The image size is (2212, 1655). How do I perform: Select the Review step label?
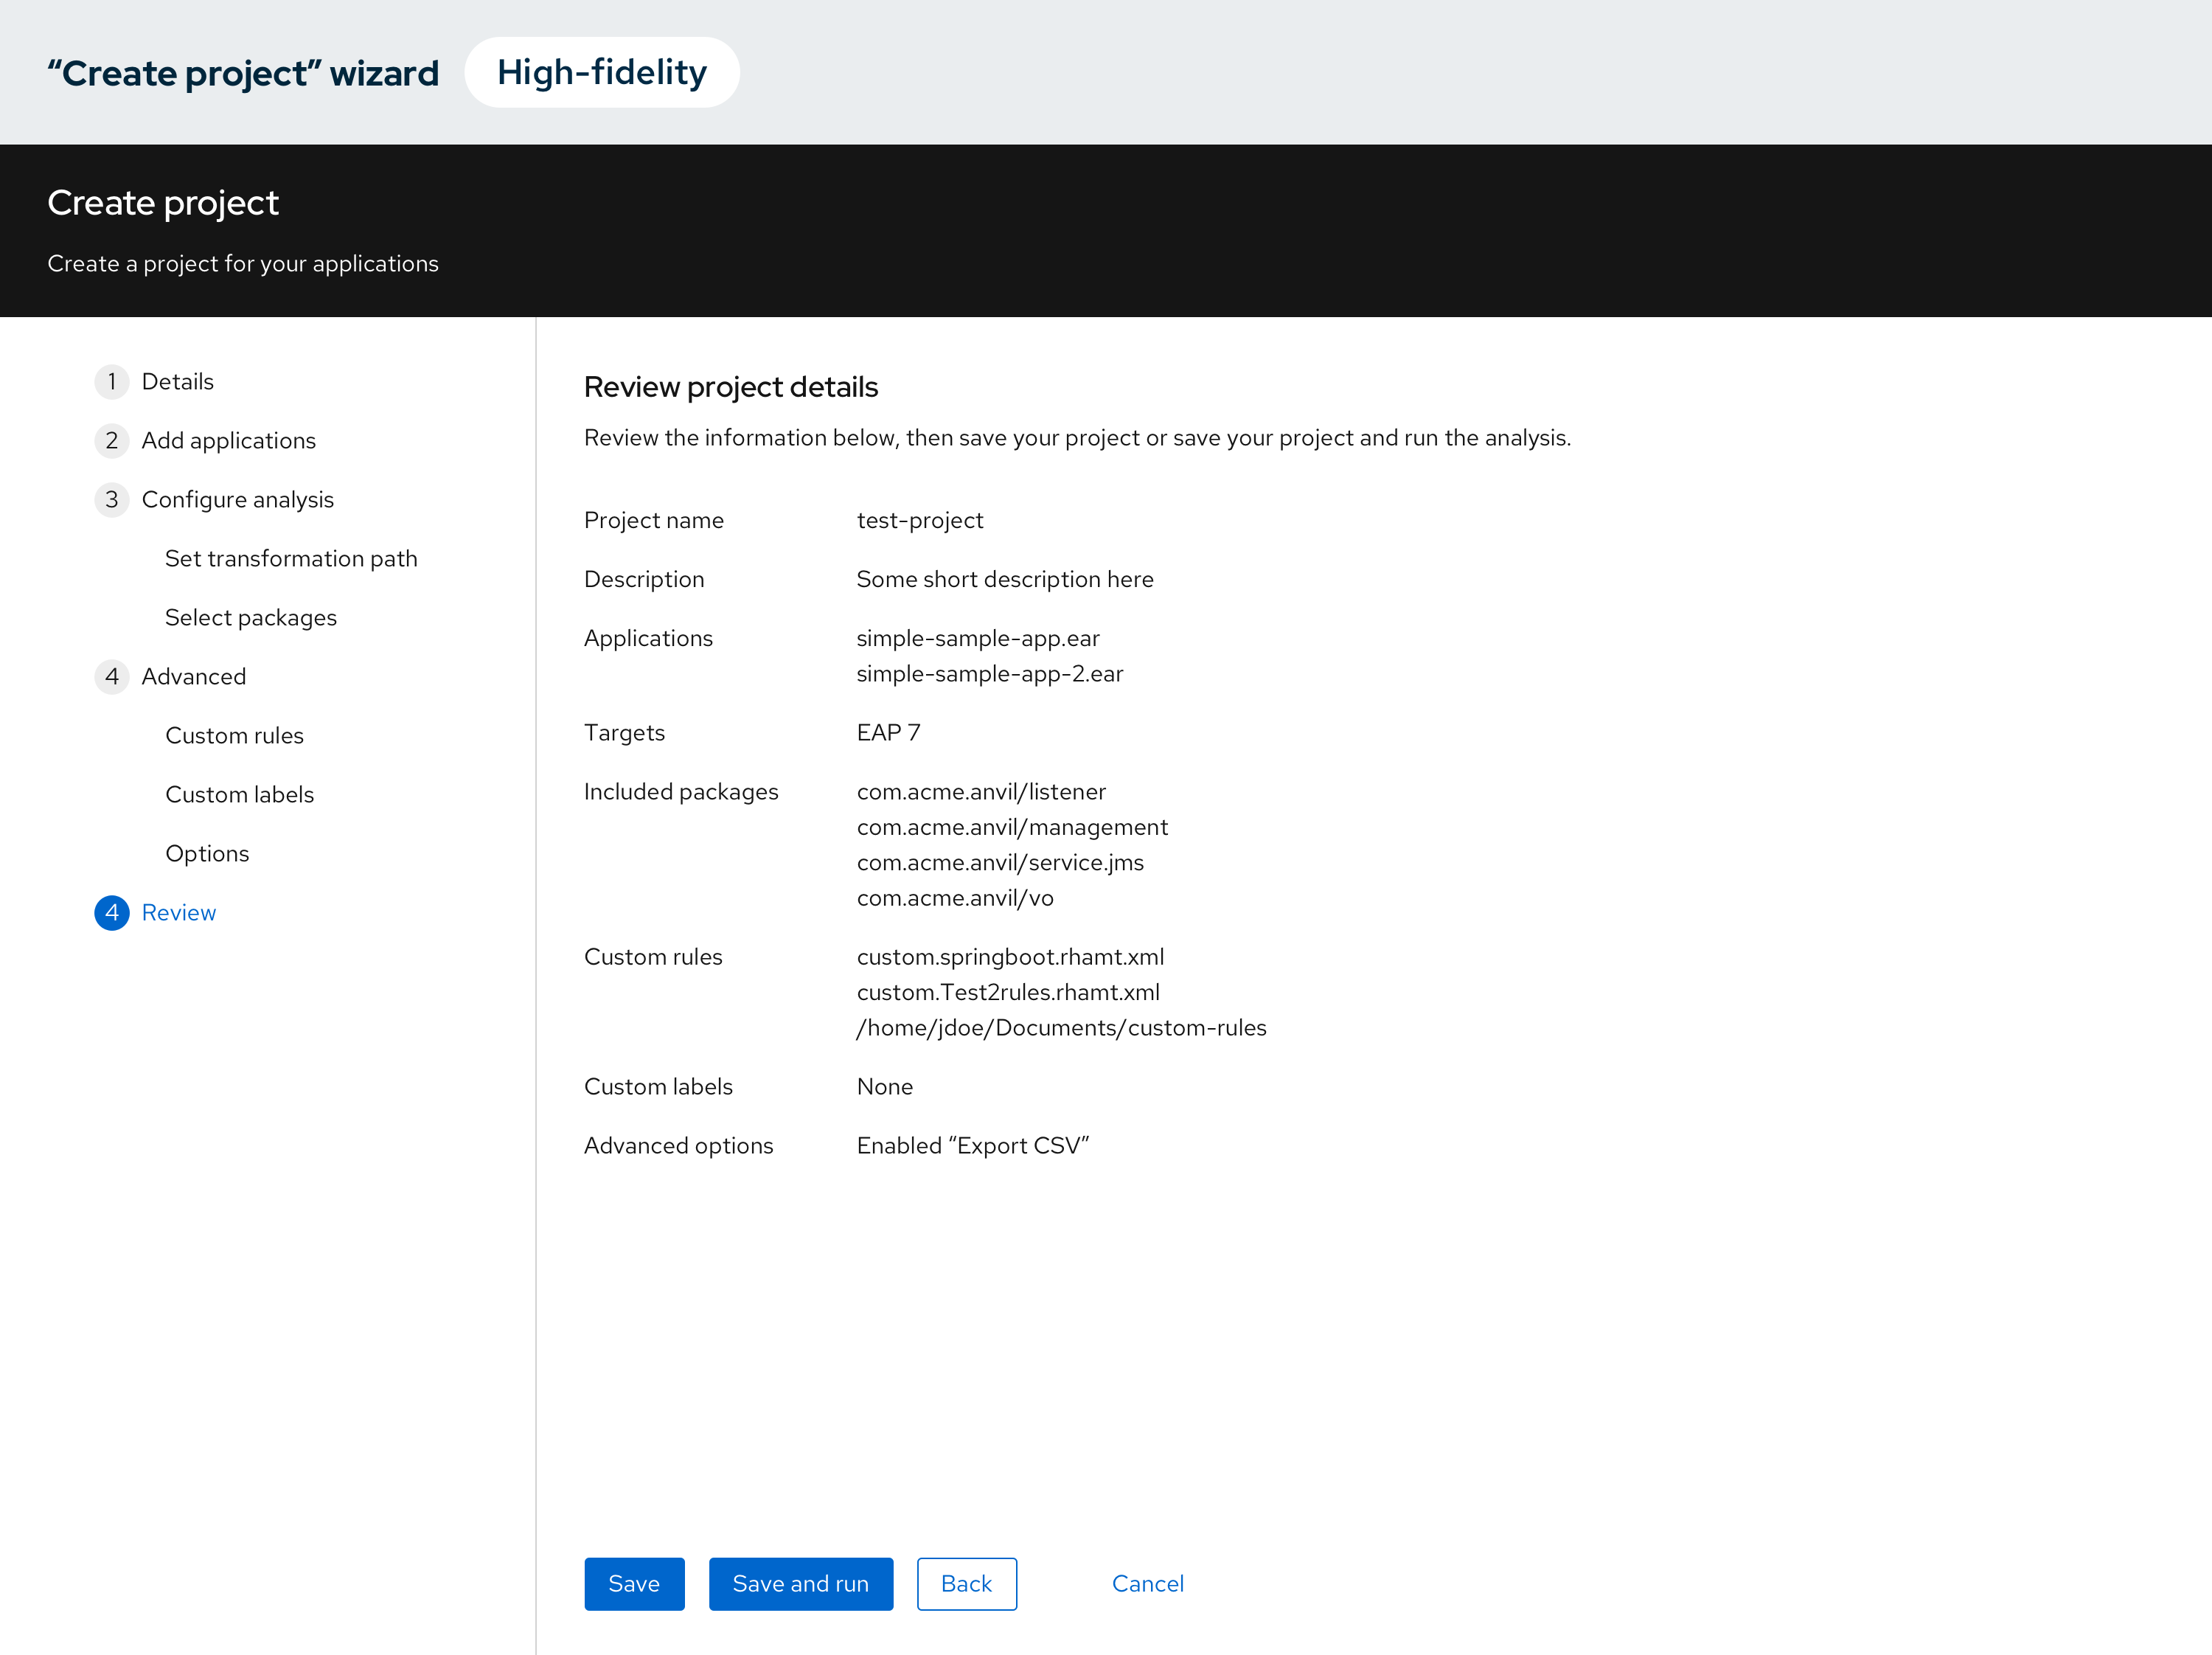coord(178,912)
